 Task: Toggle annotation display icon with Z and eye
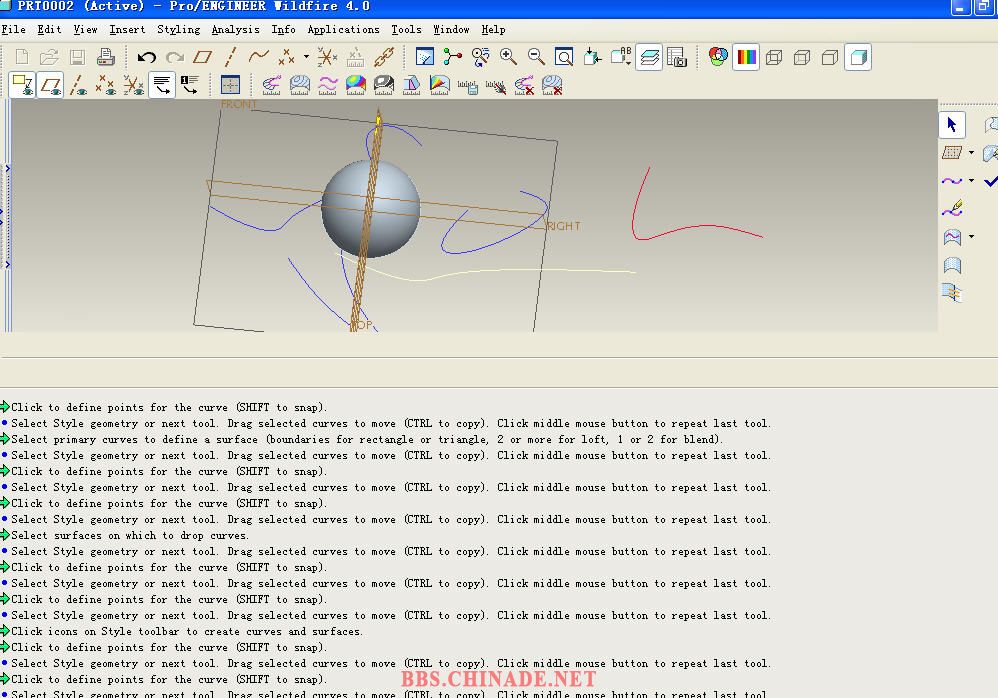click(x=23, y=85)
